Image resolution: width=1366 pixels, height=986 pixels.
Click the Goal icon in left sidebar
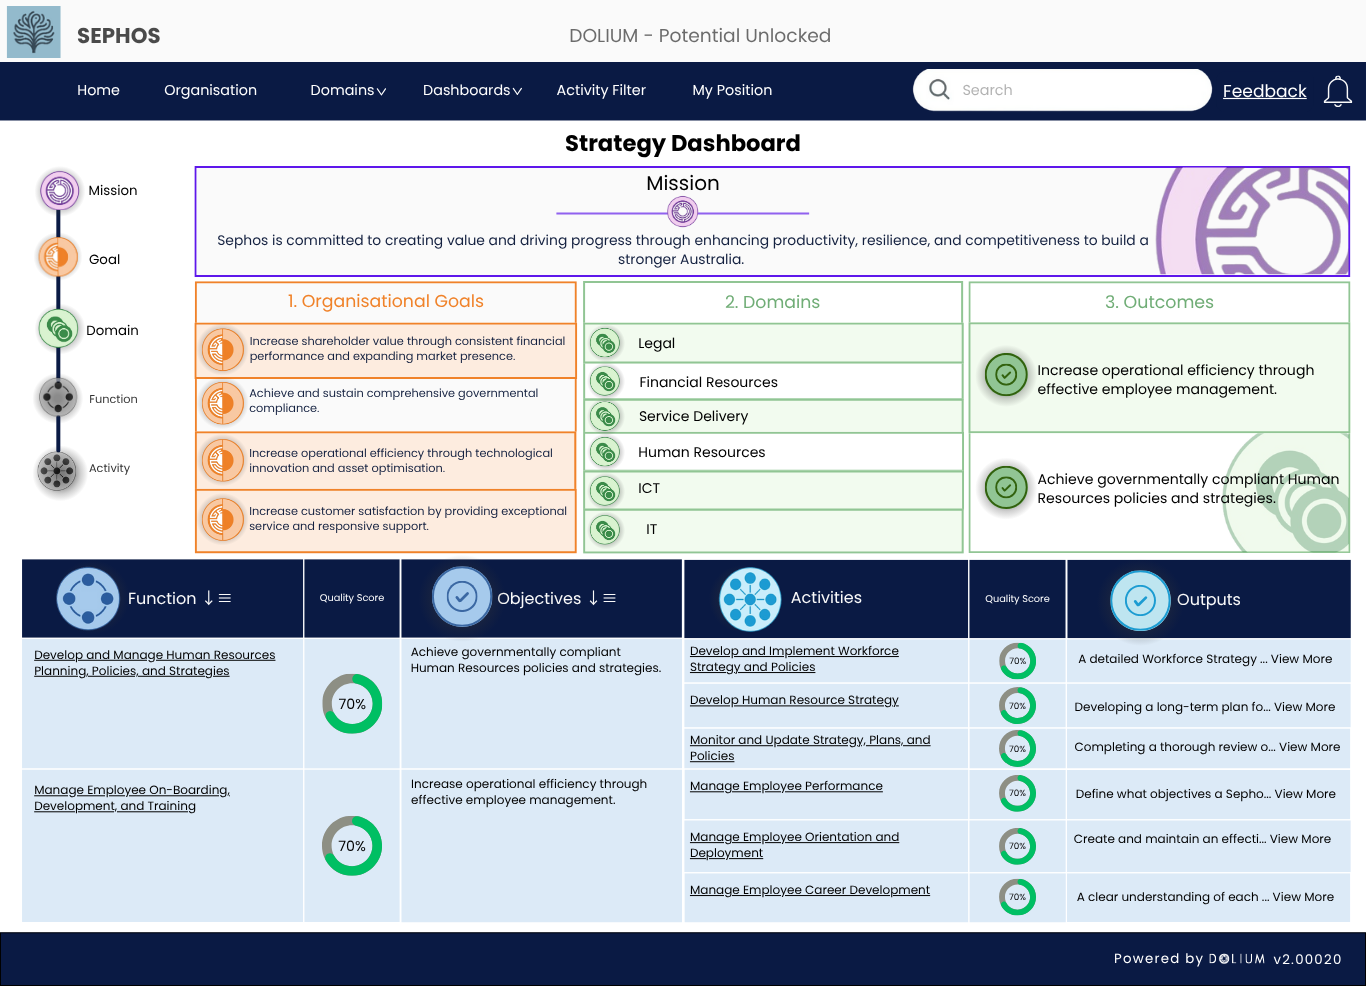58,257
